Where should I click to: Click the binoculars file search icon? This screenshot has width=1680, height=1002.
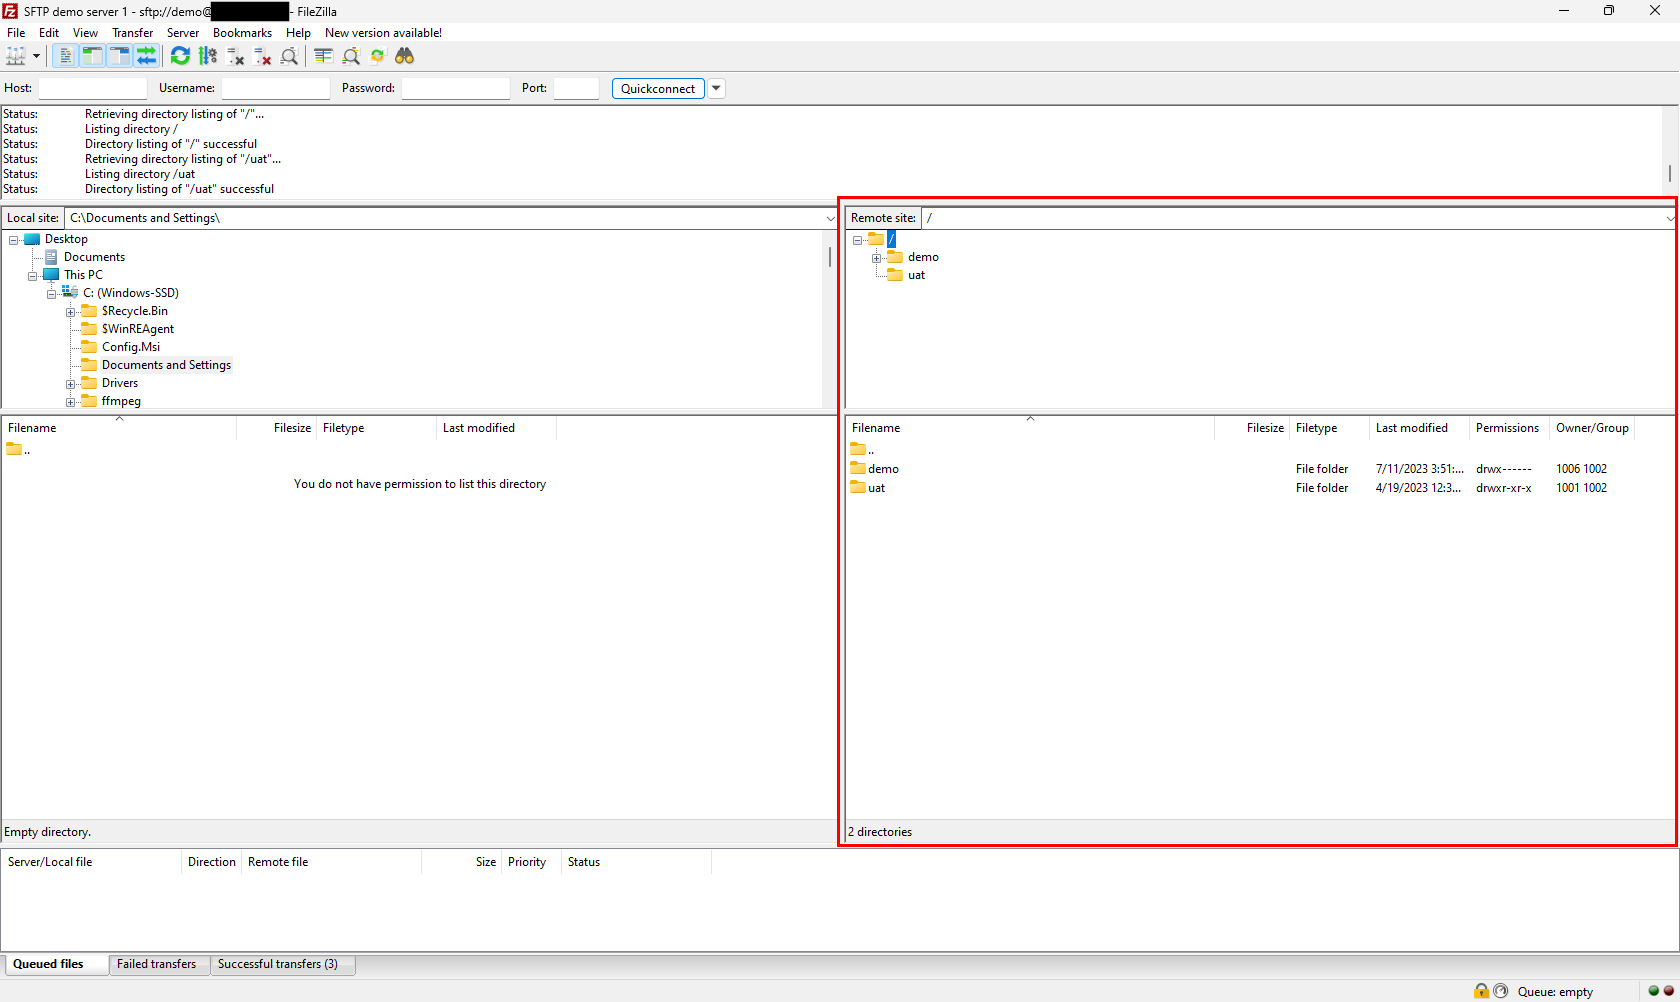pos(404,56)
